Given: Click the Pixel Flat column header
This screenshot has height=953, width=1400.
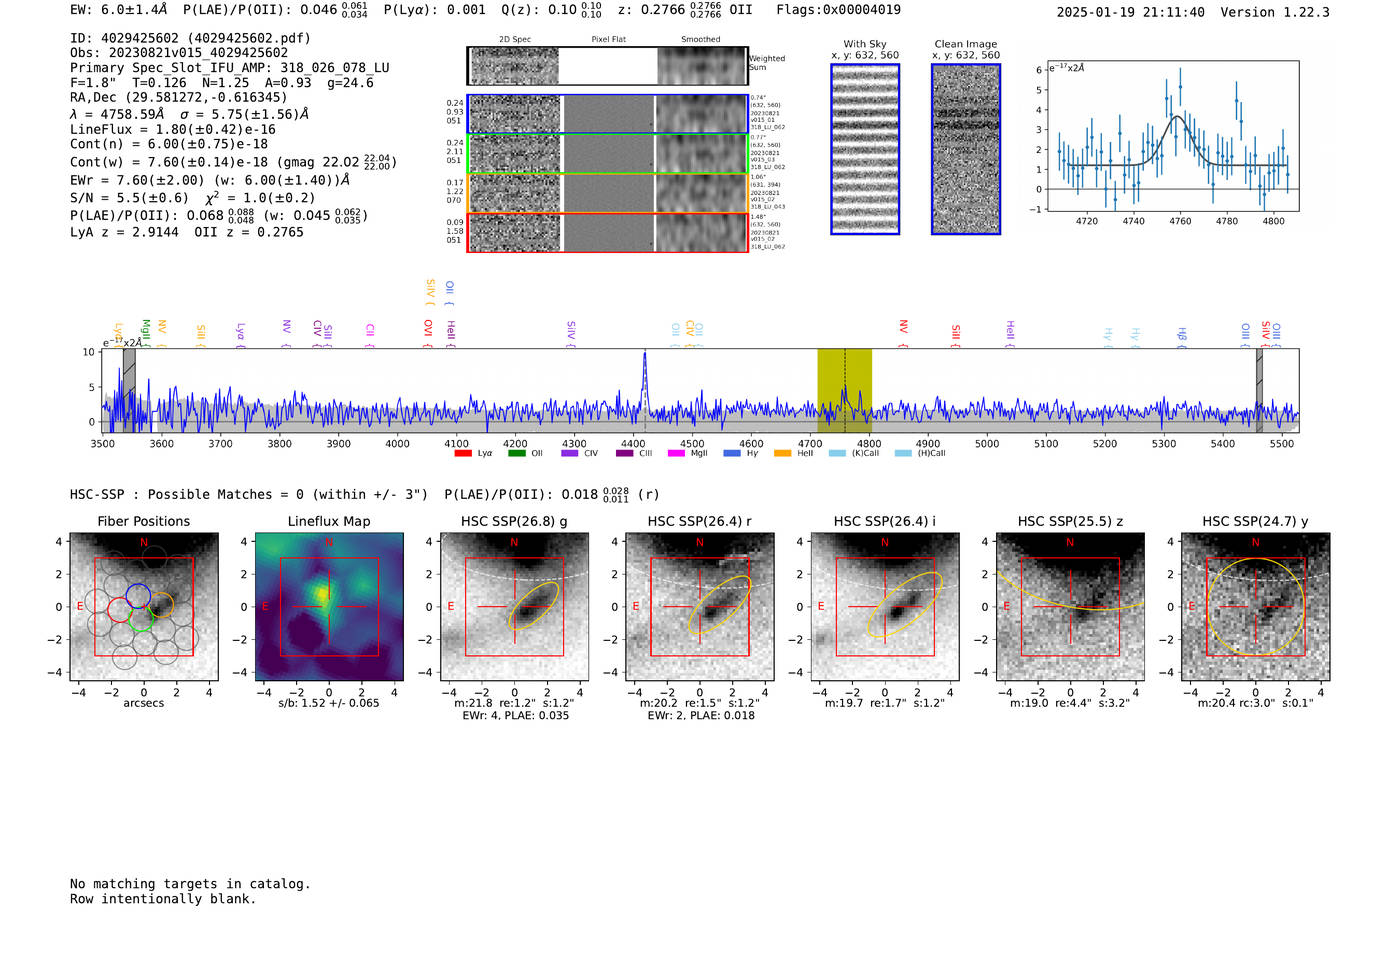Looking at the screenshot, I should 608,39.
